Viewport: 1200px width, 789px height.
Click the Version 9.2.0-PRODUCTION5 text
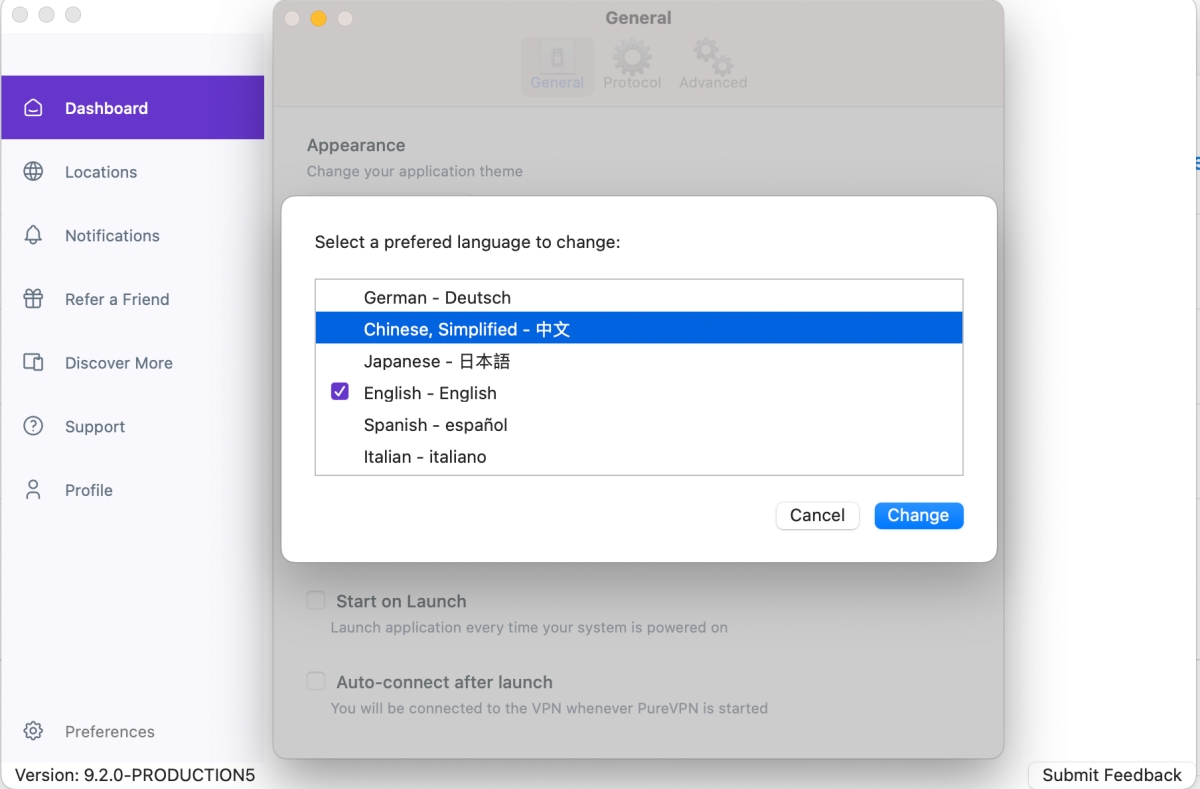[x=135, y=775]
